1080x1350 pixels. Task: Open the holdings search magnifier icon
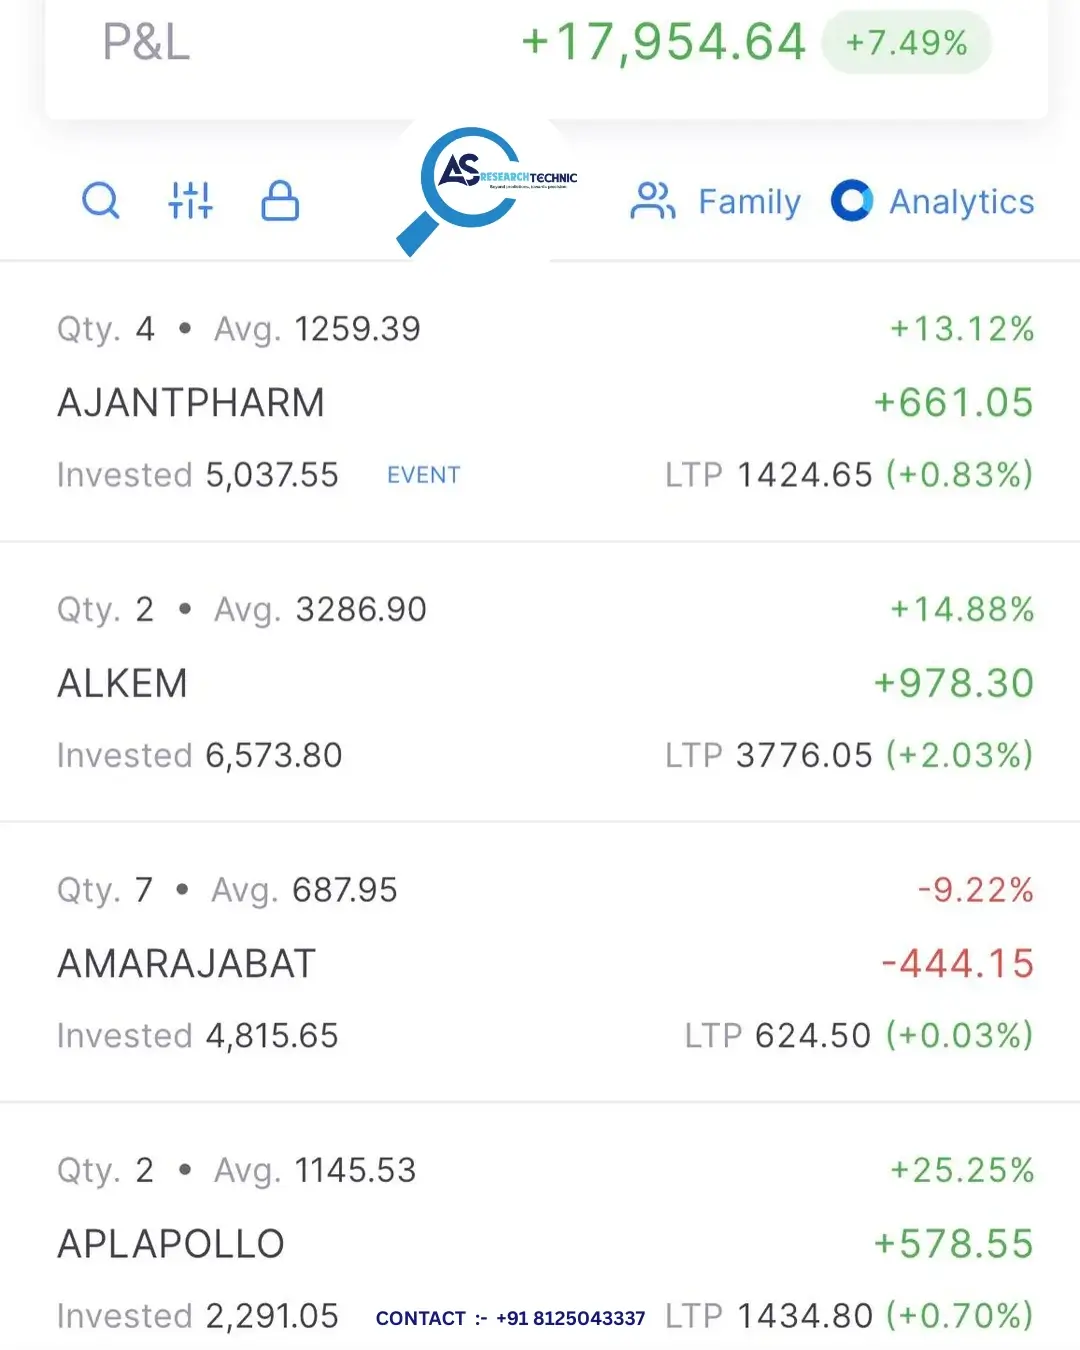click(x=100, y=201)
